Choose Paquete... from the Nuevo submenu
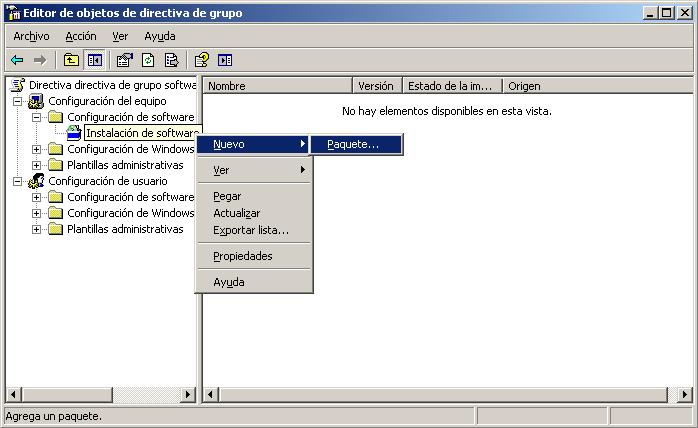This screenshot has width=698, height=428. (x=353, y=144)
